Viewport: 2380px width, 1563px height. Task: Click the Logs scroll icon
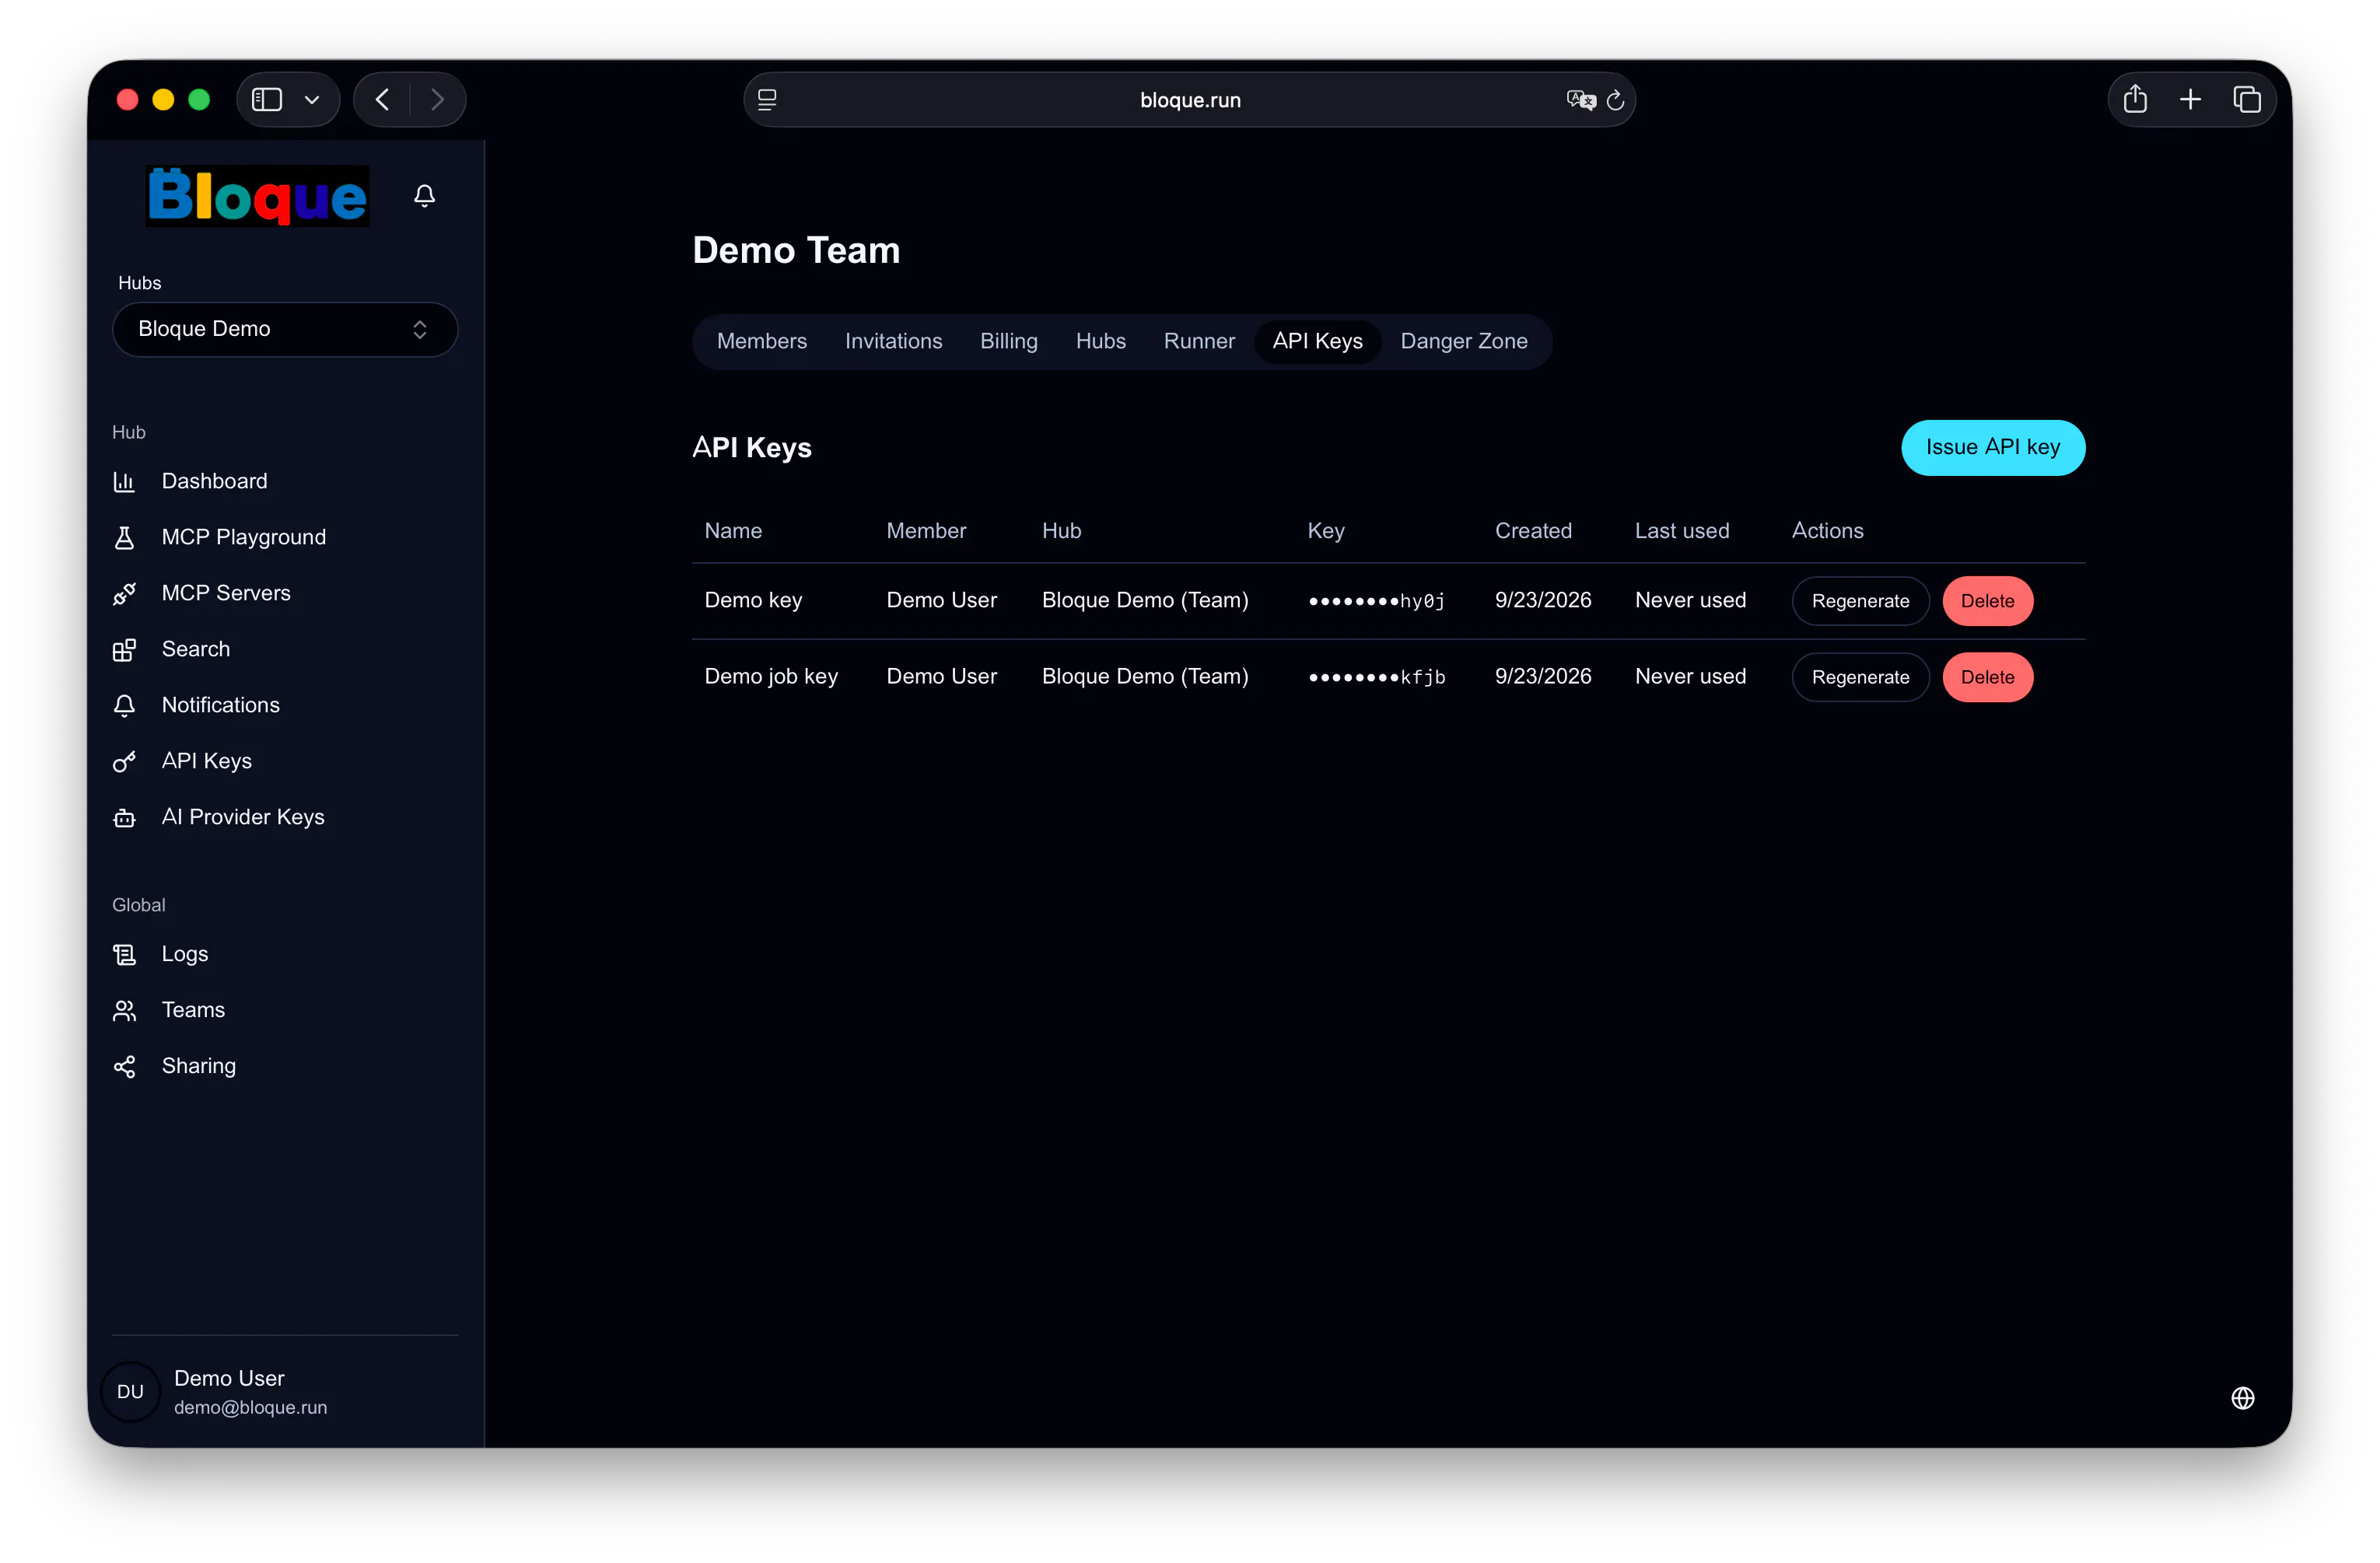[124, 955]
